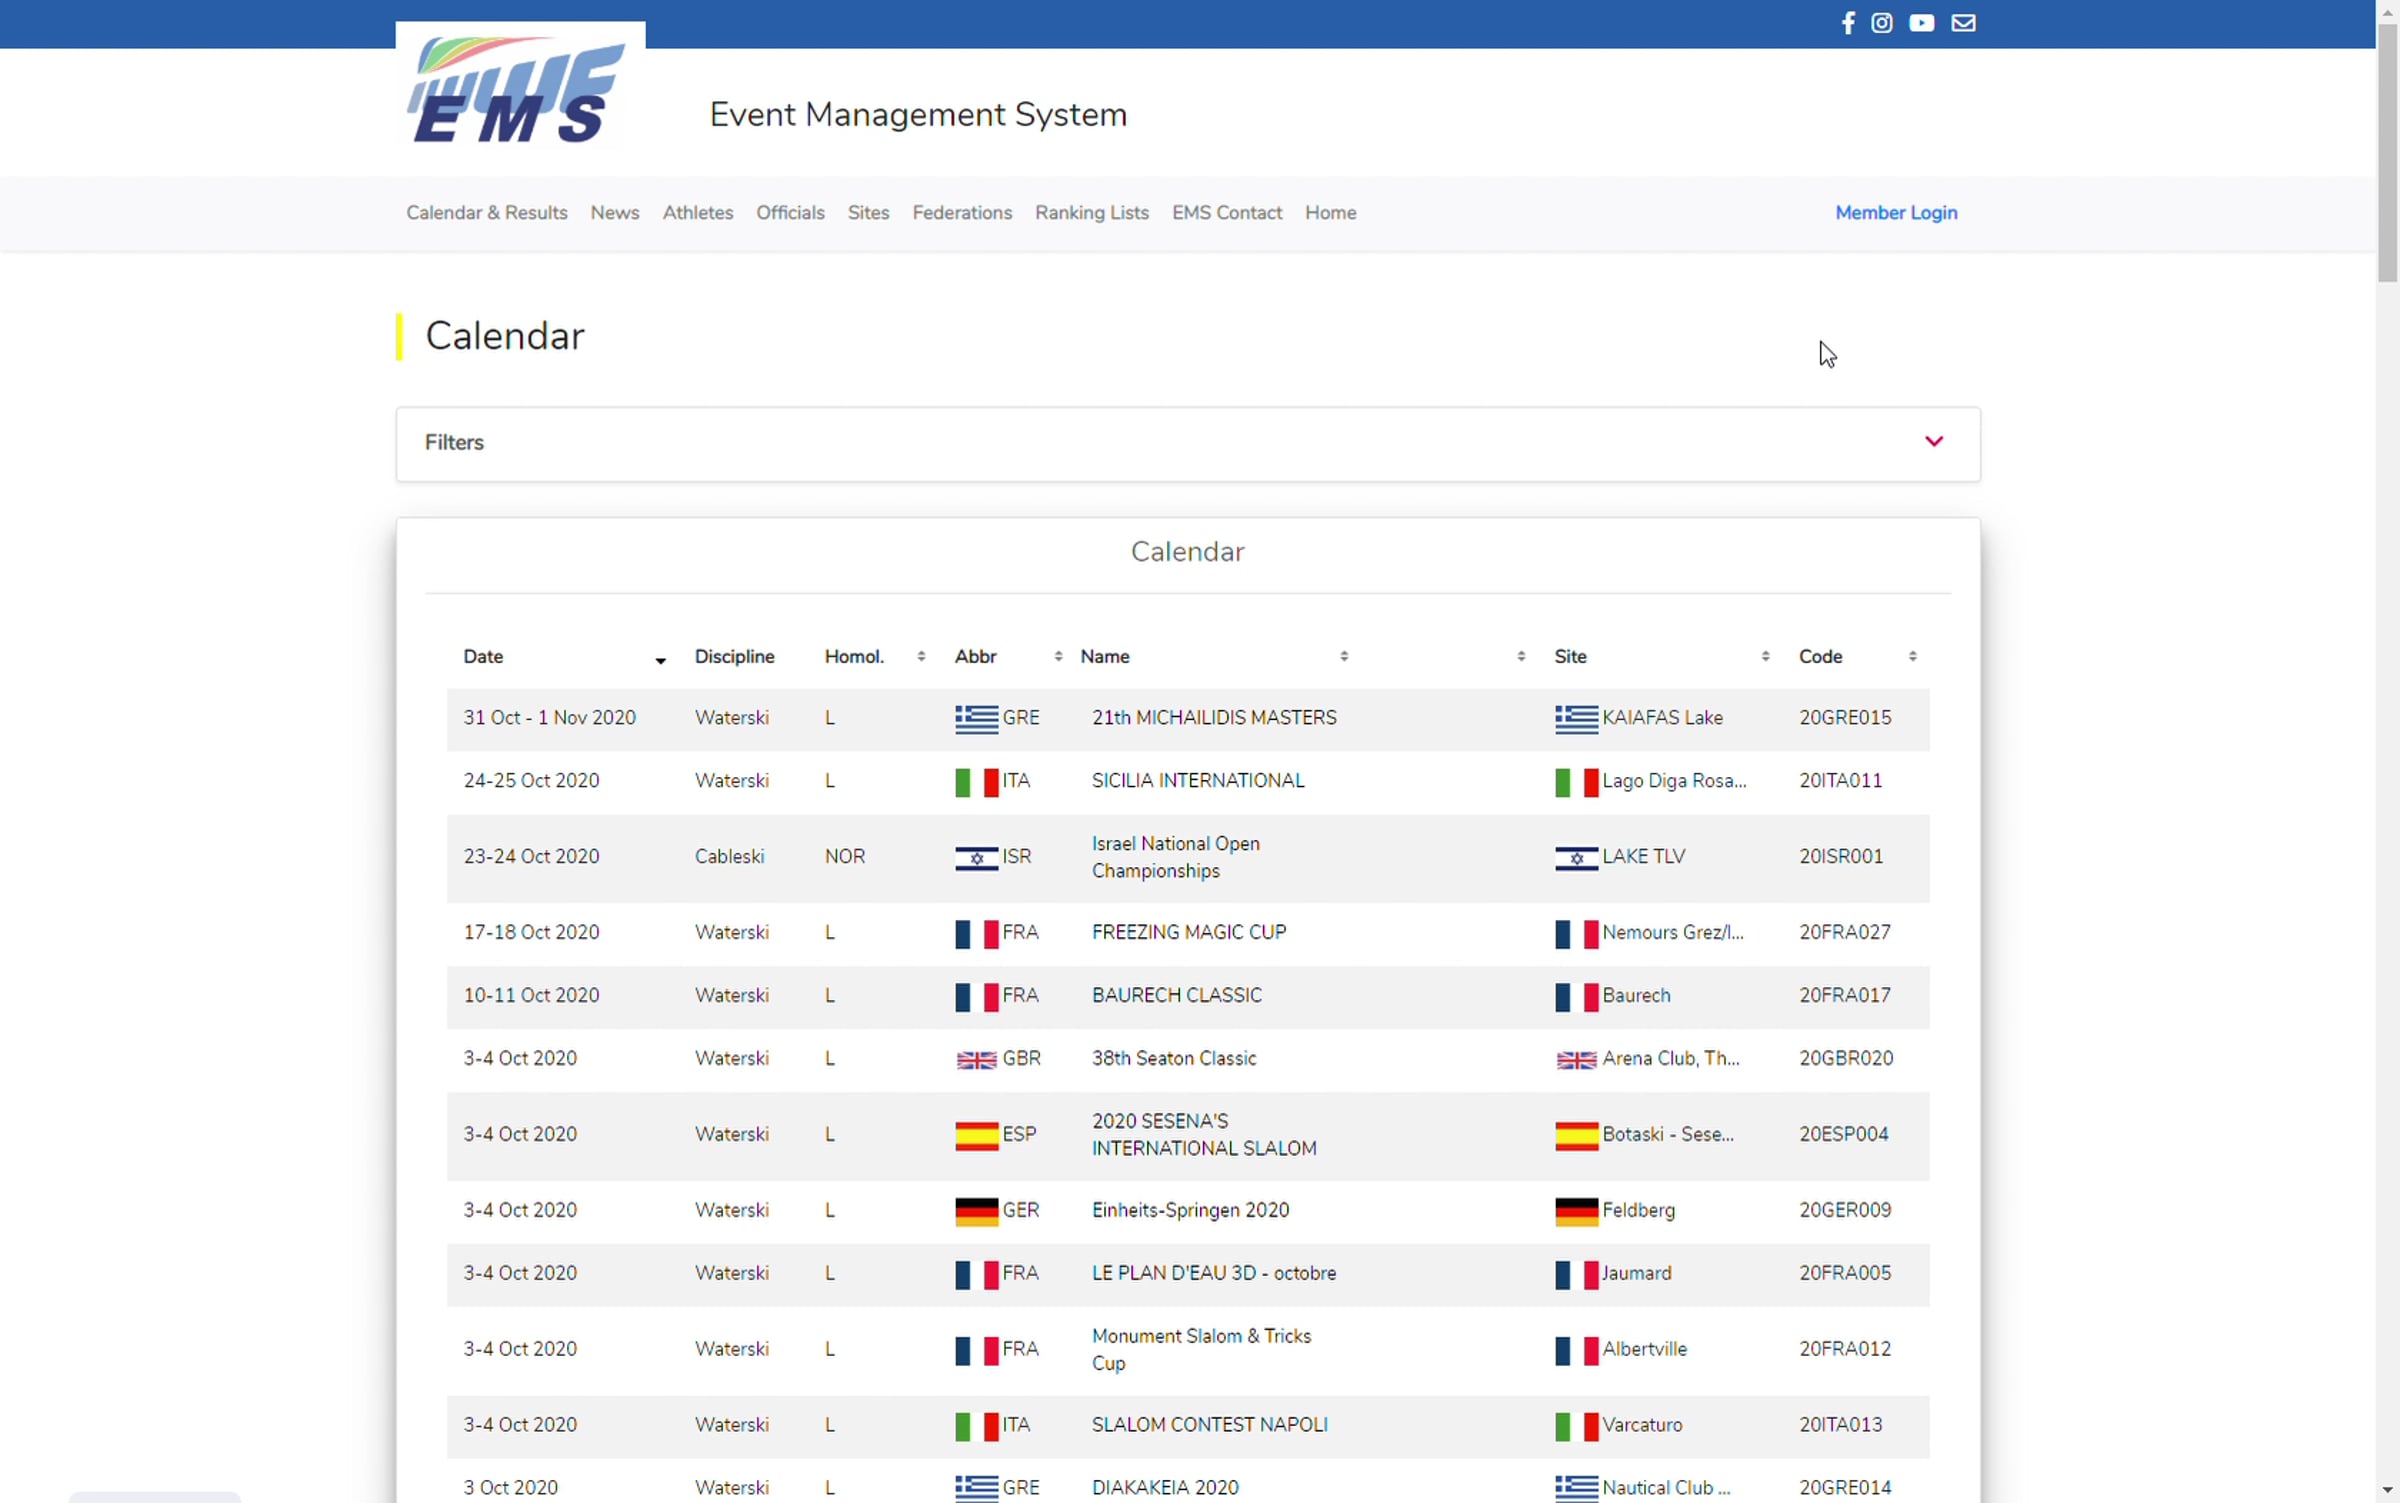The width and height of the screenshot is (2400, 1503).
Task: Click the German flag beside GER
Action: pyautogui.click(x=976, y=1211)
